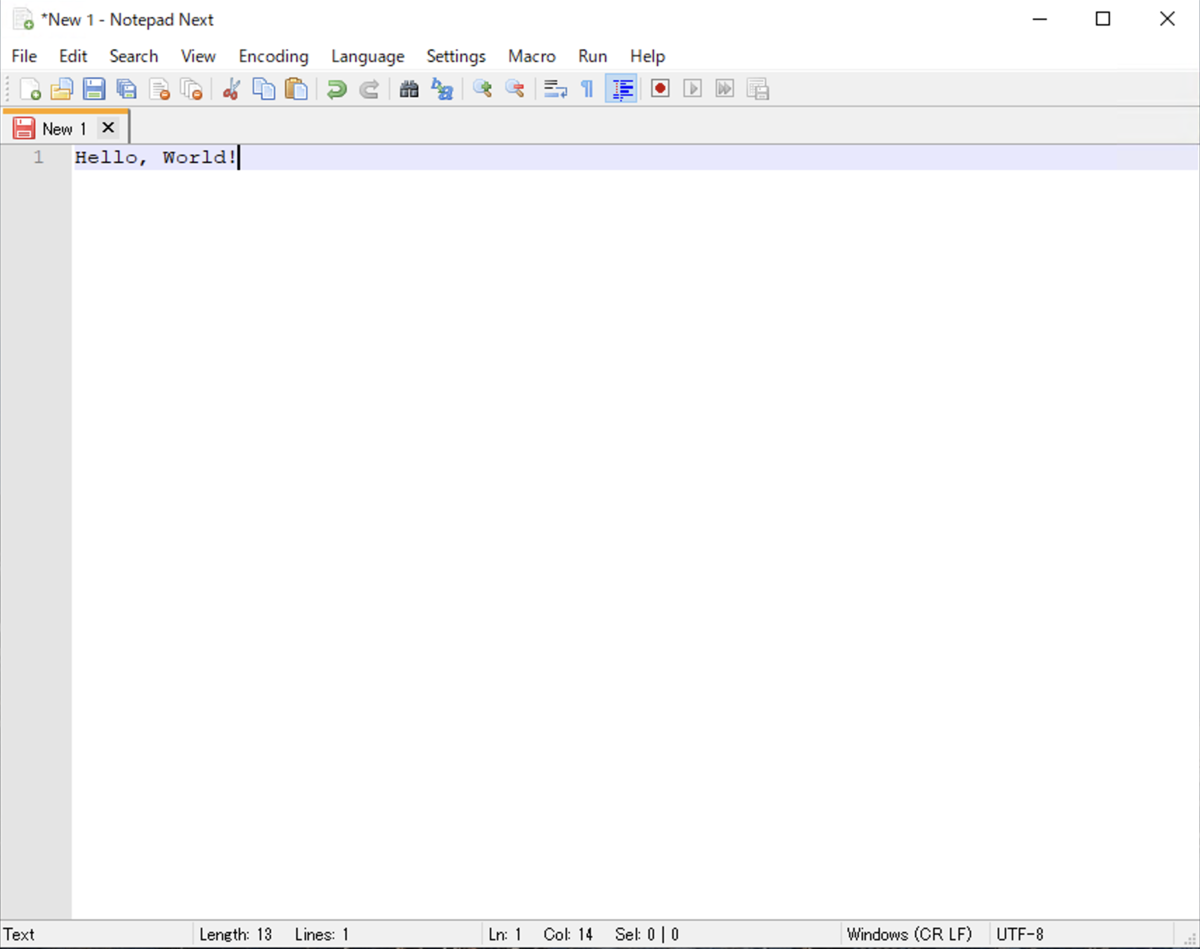Toggle show all characters pilcrow icon

coord(587,88)
